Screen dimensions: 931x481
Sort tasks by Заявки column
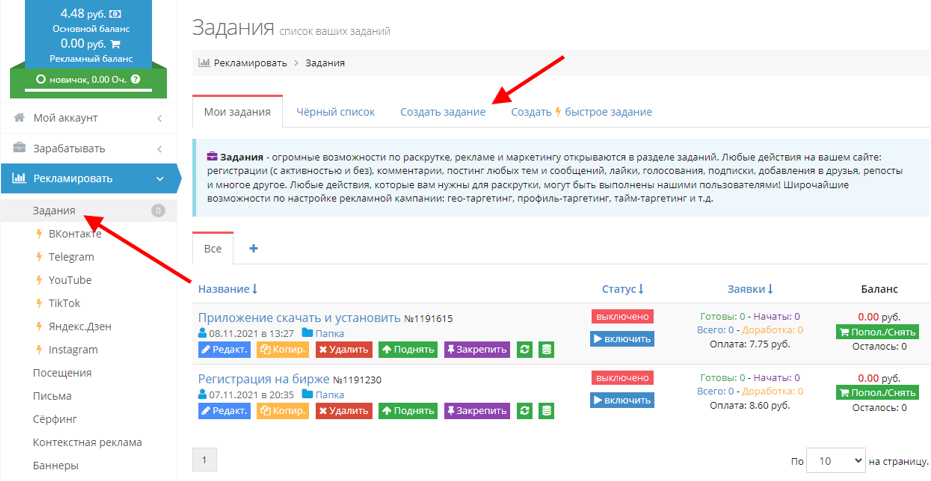coord(750,289)
